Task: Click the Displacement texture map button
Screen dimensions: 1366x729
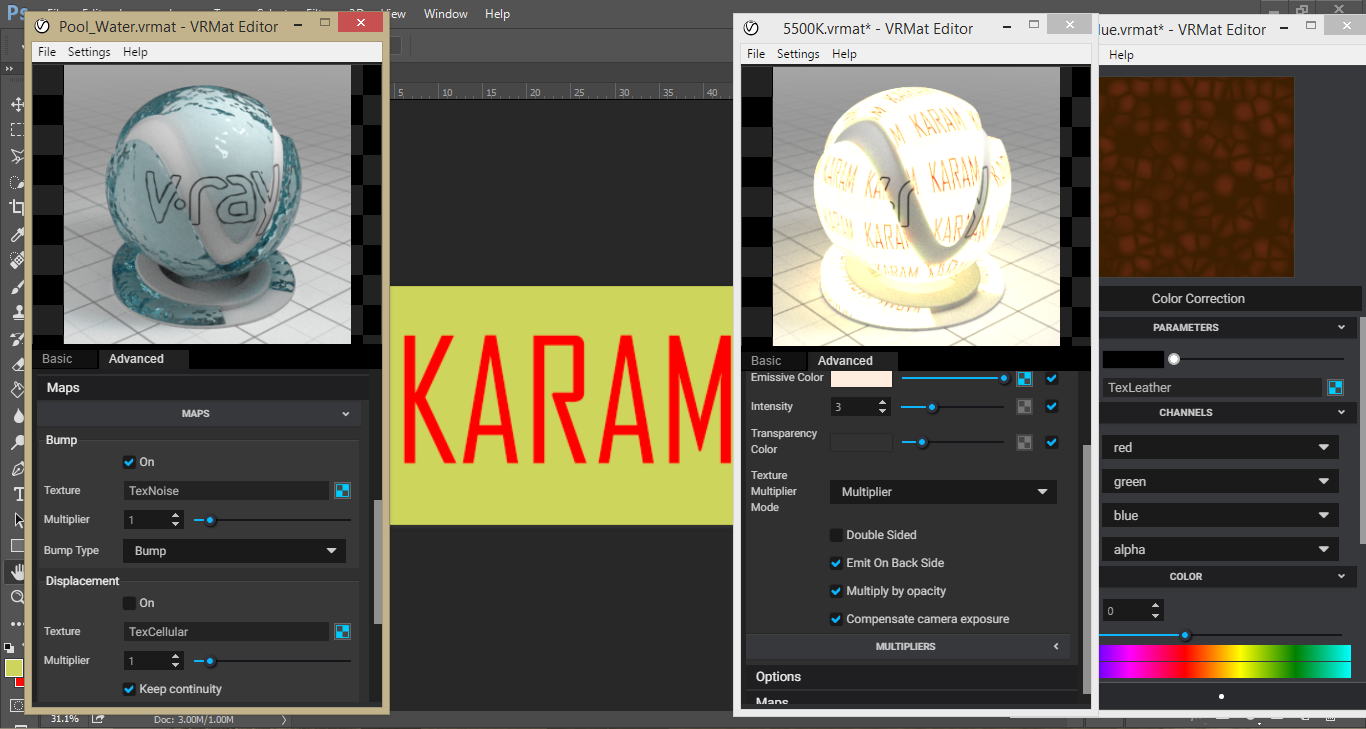Action: click(343, 631)
